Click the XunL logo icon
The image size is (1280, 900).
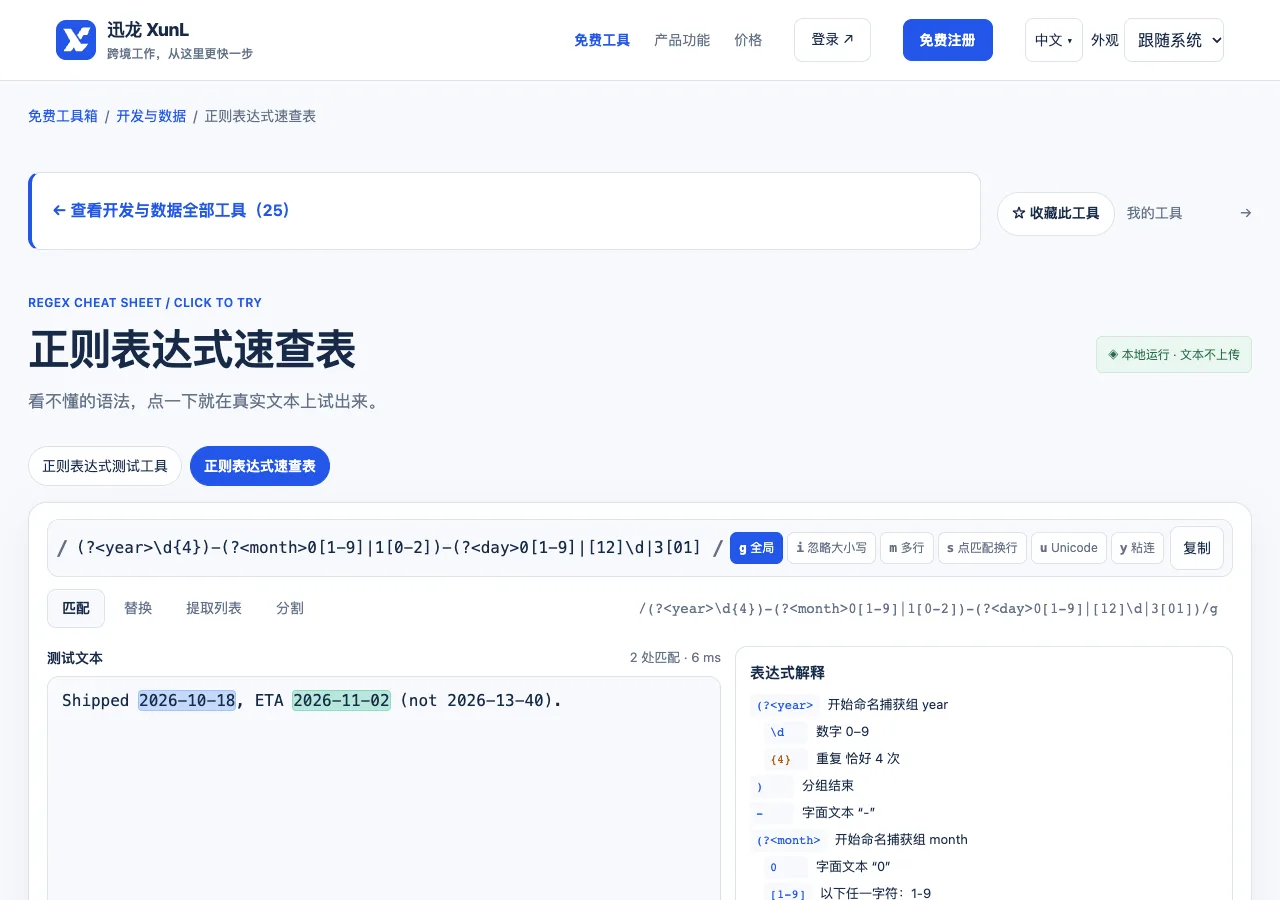coord(76,40)
